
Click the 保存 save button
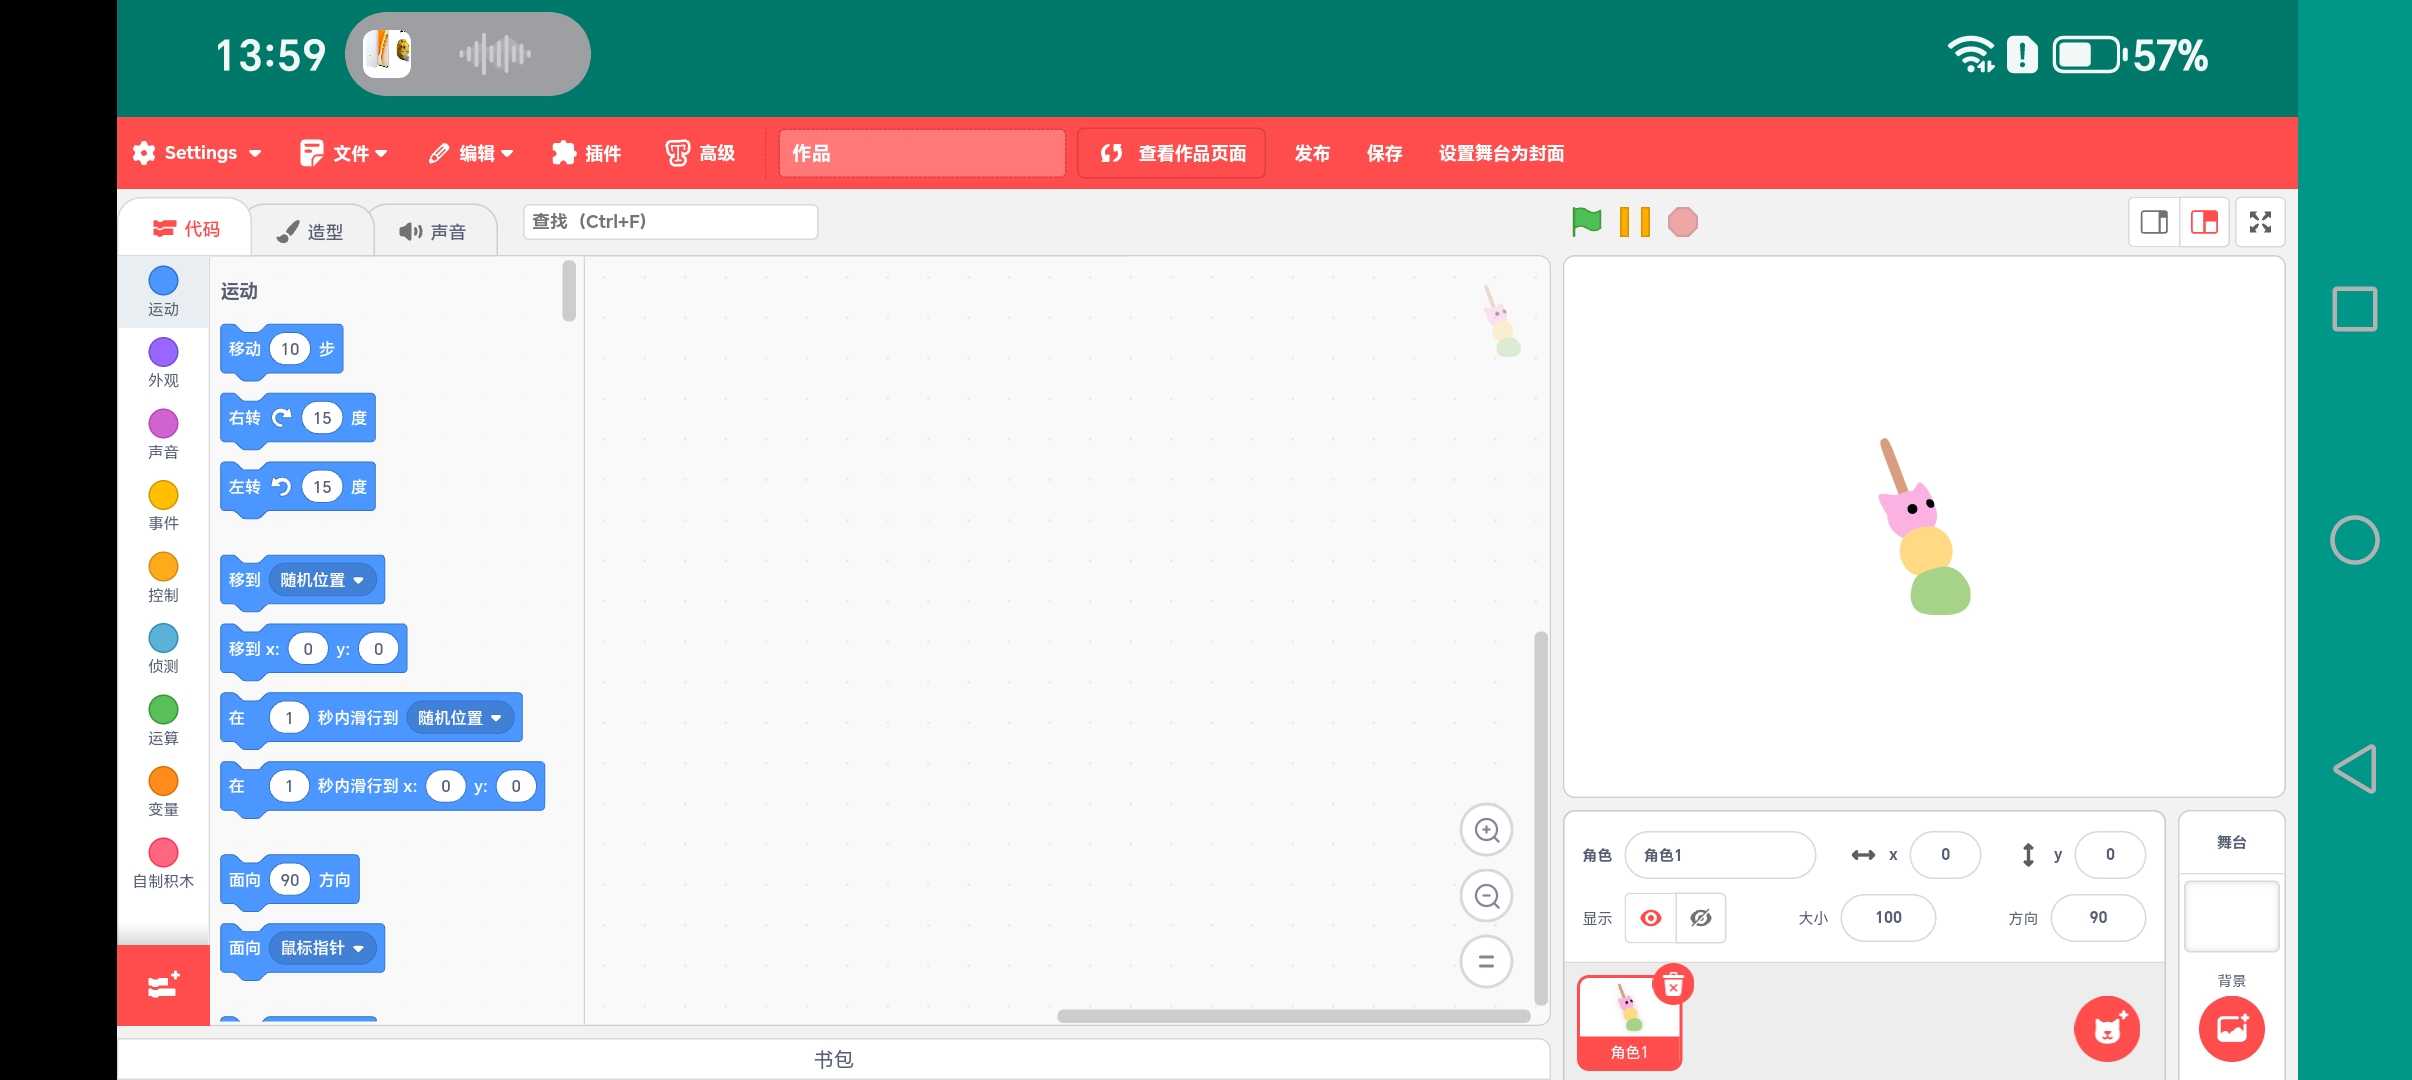pos(1384,153)
